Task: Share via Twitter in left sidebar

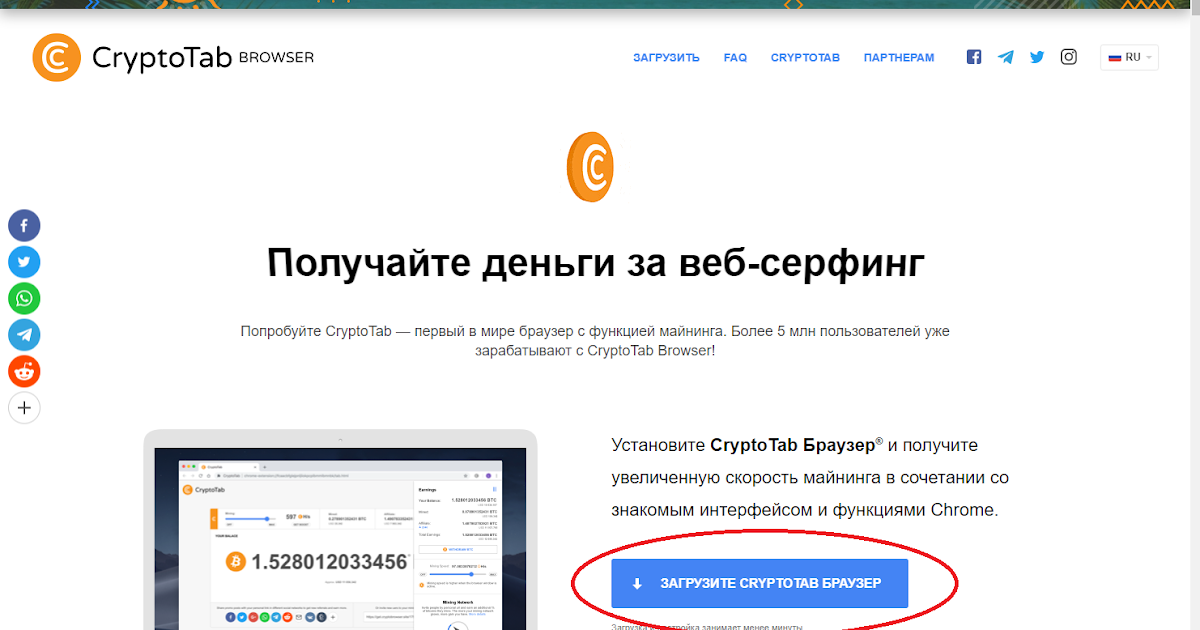Action: coord(24,262)
